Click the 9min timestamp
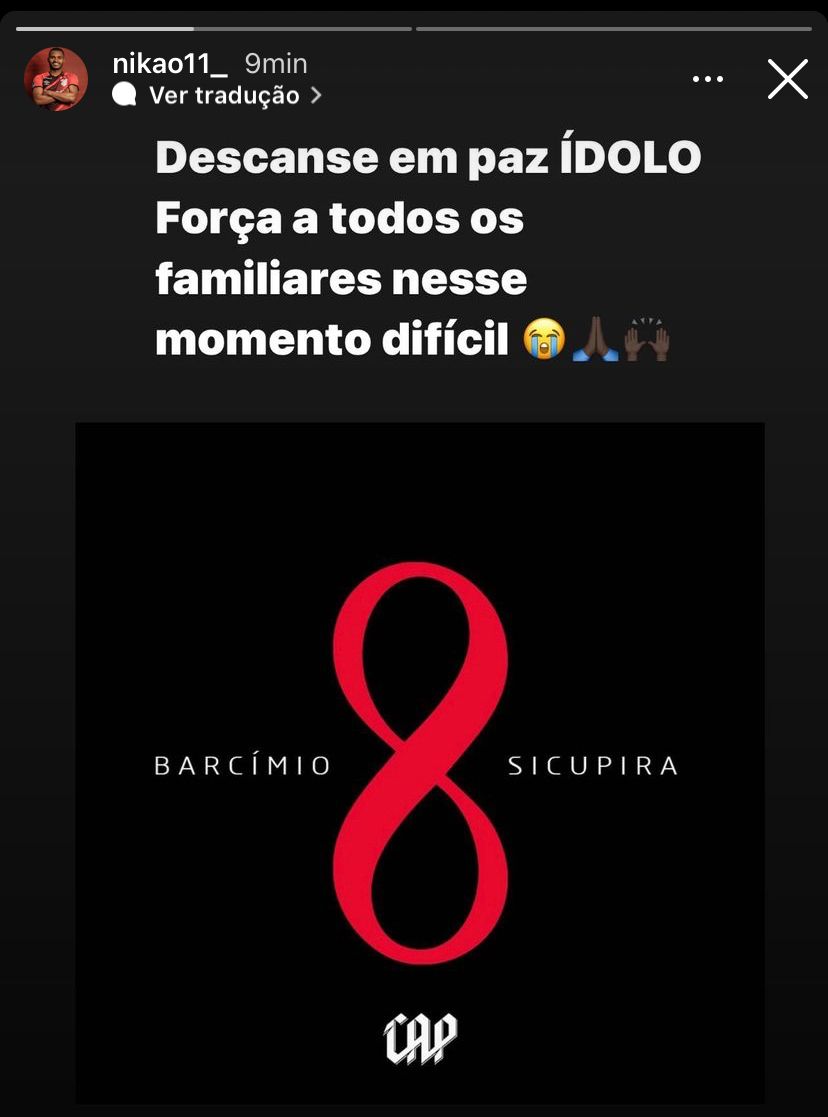Image resolution: width=828 pixels, height=1117 pixels. (276, 64)
